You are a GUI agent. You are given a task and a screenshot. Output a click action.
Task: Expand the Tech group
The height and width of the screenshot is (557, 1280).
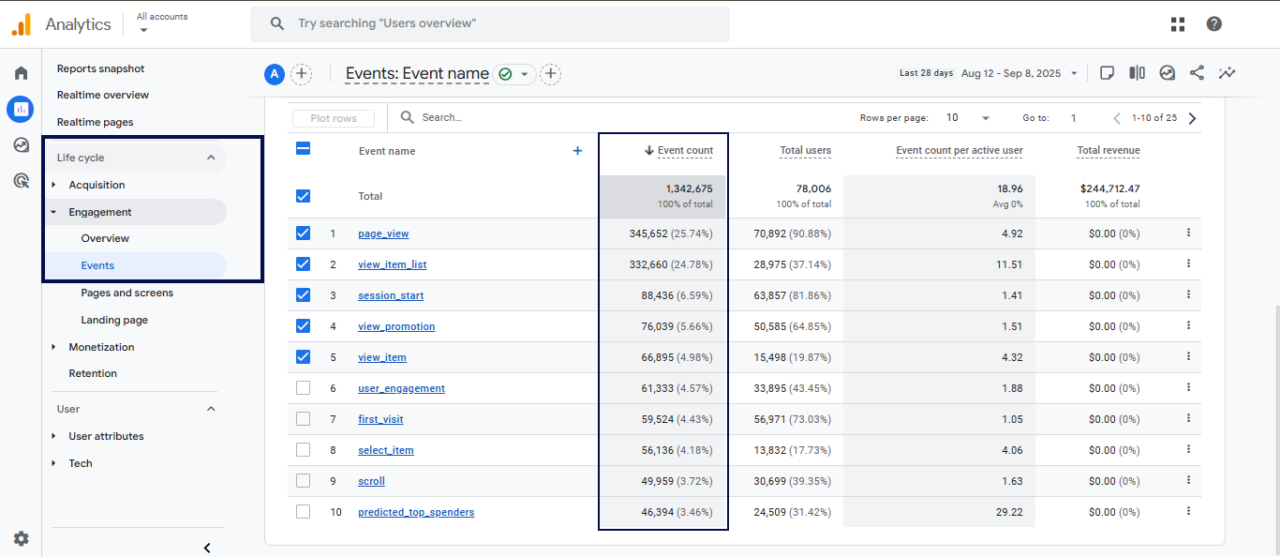[54, 463]
